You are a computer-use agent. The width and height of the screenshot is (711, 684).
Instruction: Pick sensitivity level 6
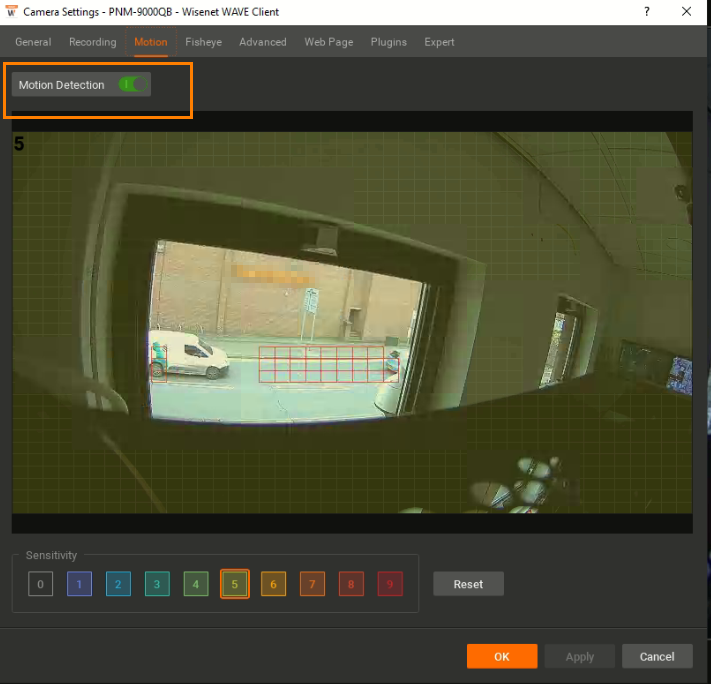(273, 584)
